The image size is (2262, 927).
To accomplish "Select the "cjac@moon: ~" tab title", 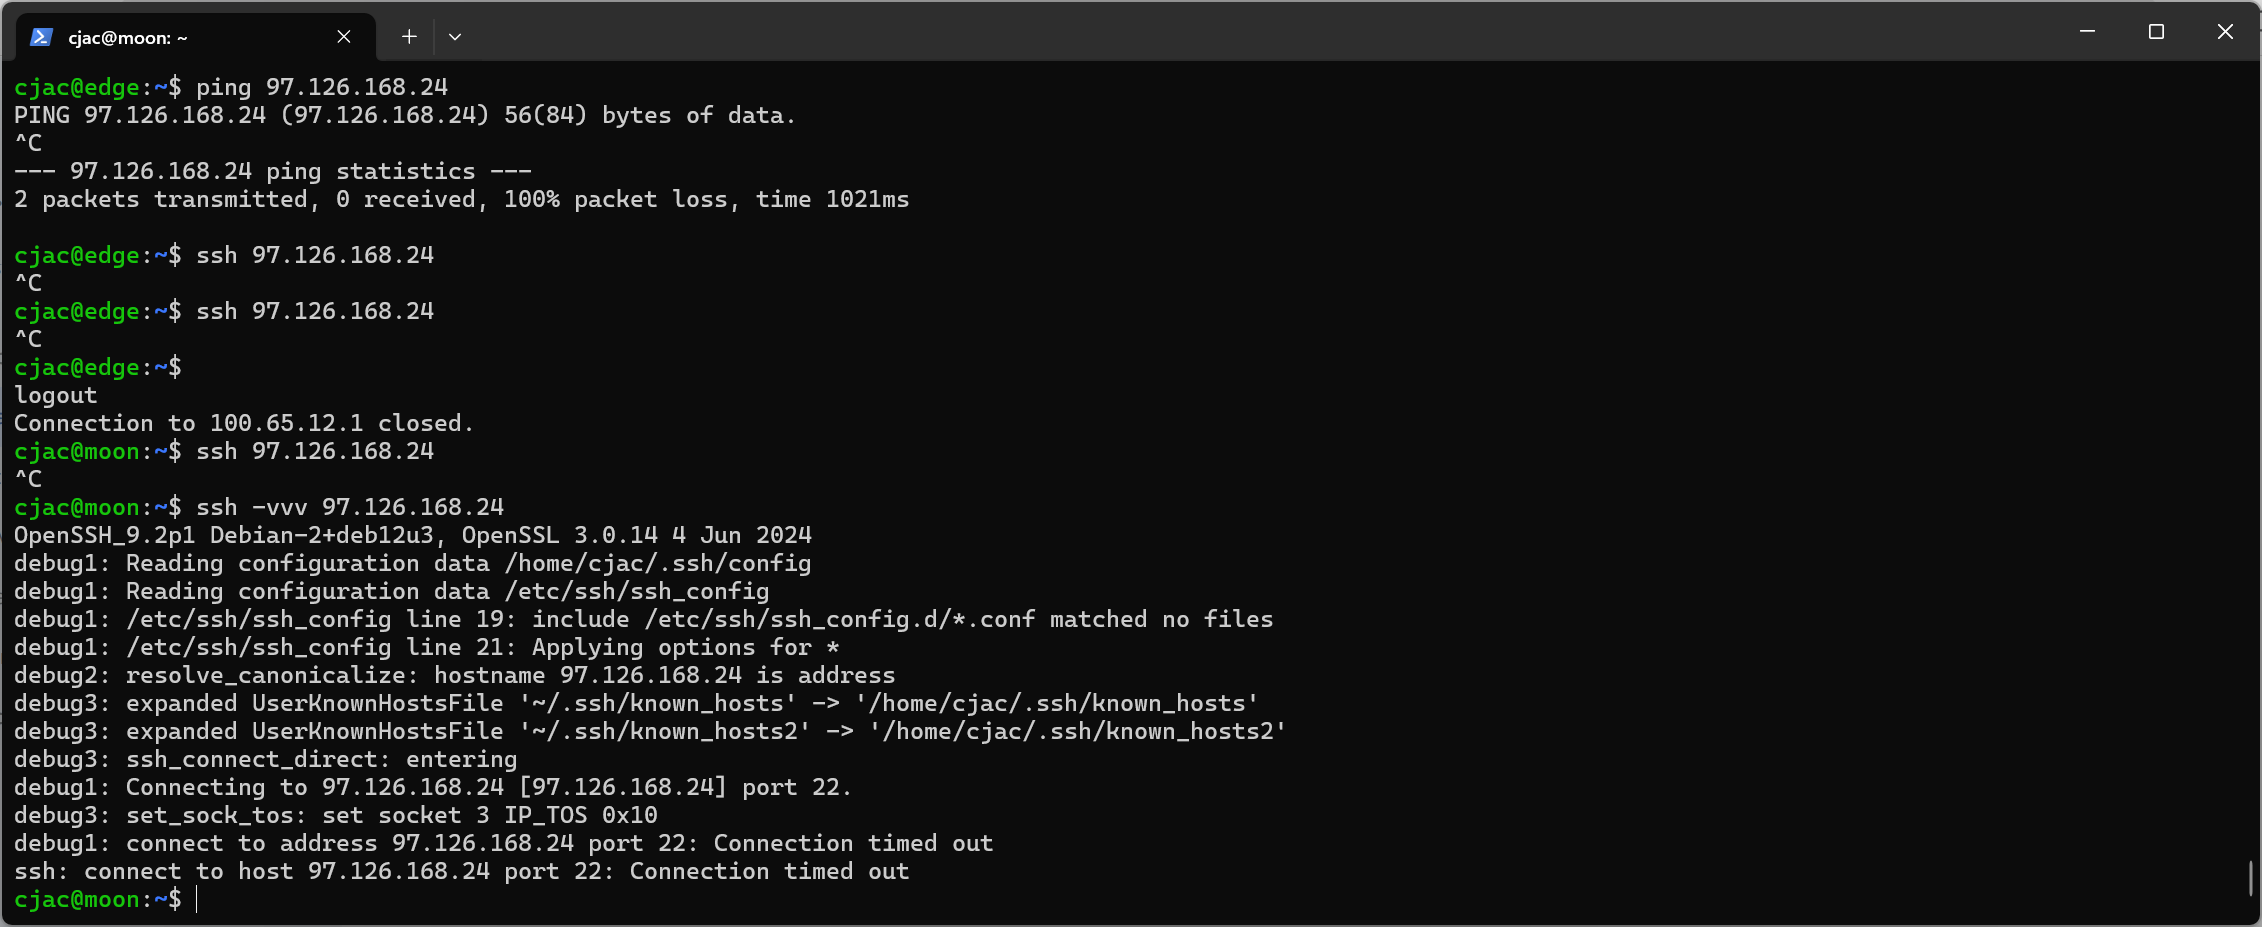I will (128, 38).
